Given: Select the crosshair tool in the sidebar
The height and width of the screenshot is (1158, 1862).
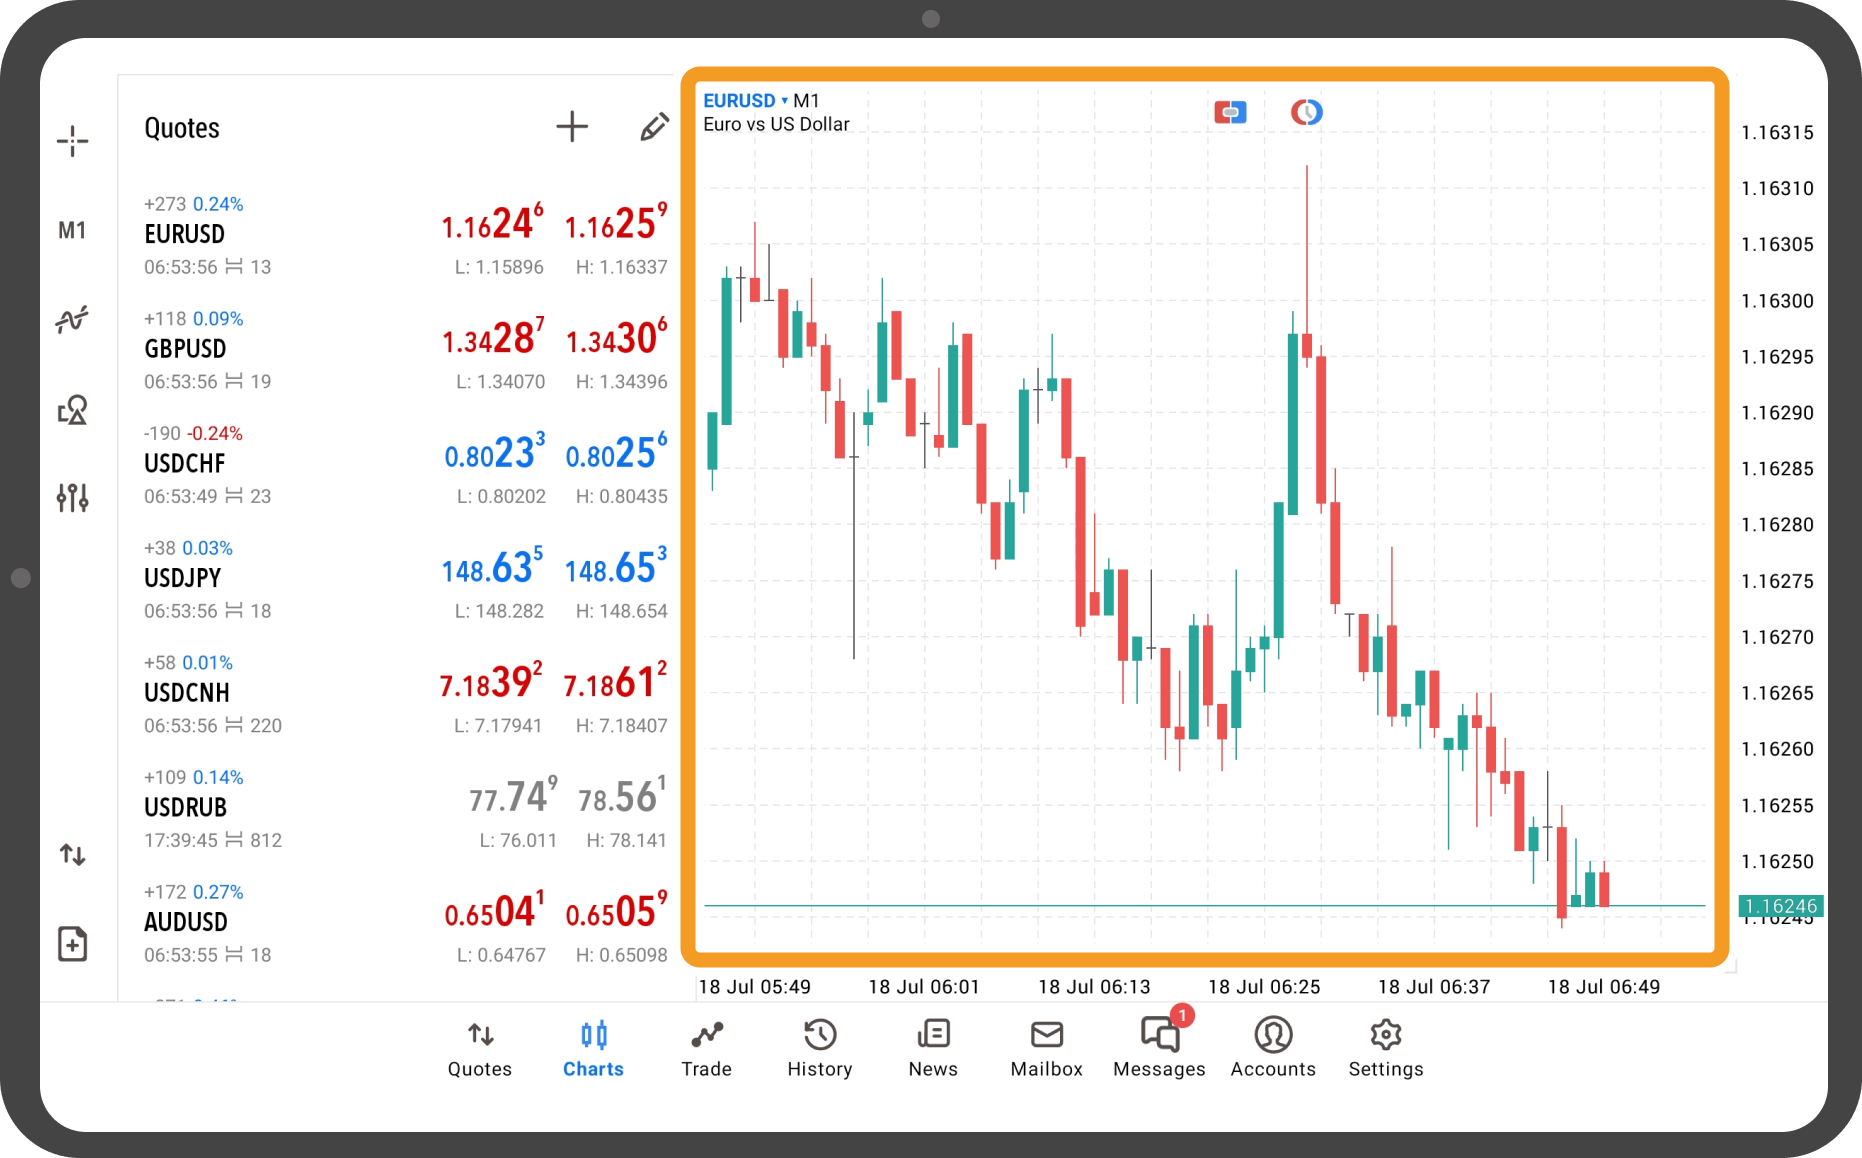Looking at the screenshot, I should coord(72,141).
